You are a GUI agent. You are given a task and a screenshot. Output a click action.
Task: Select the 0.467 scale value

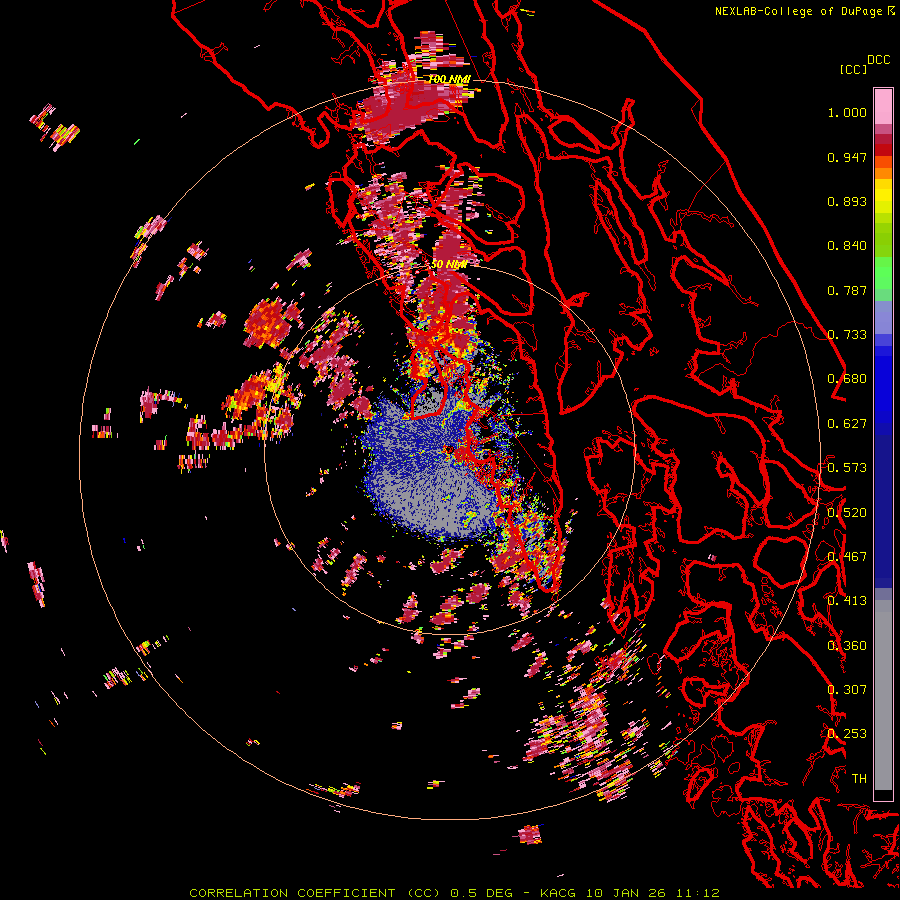847,557
